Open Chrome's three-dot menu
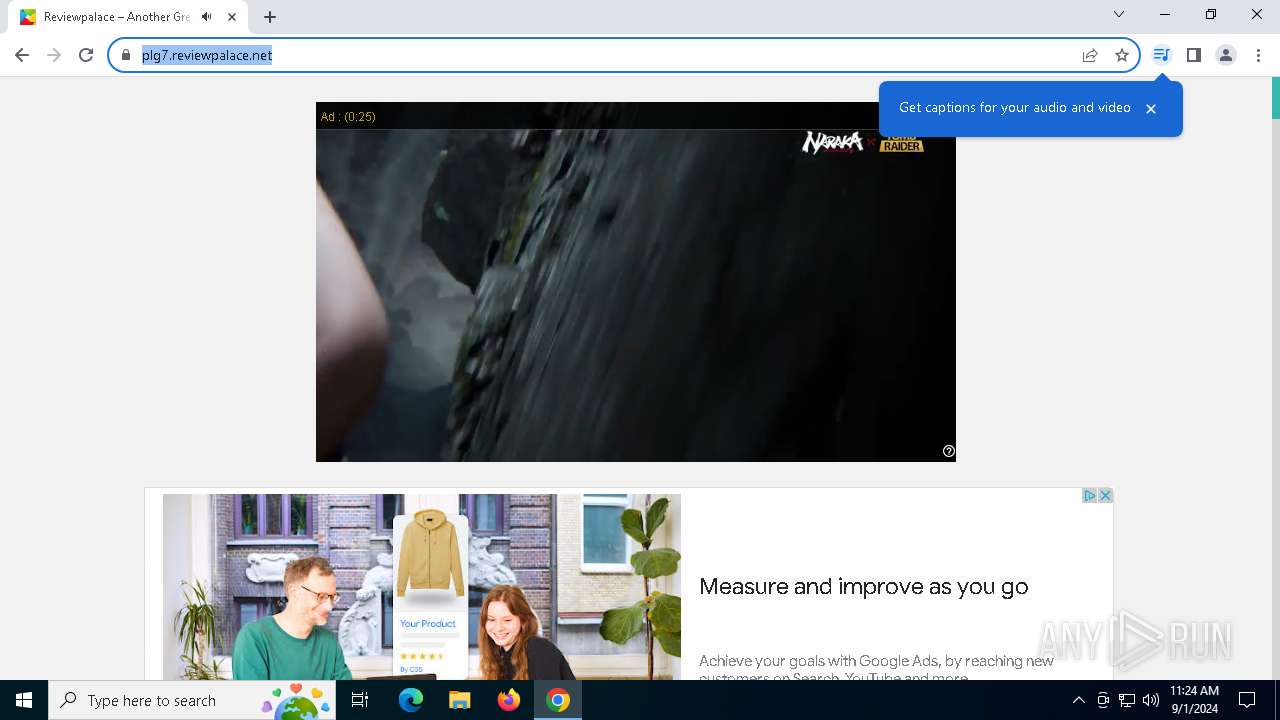This screenshot has width=1280, height=720. click(x=1258, y=55)
